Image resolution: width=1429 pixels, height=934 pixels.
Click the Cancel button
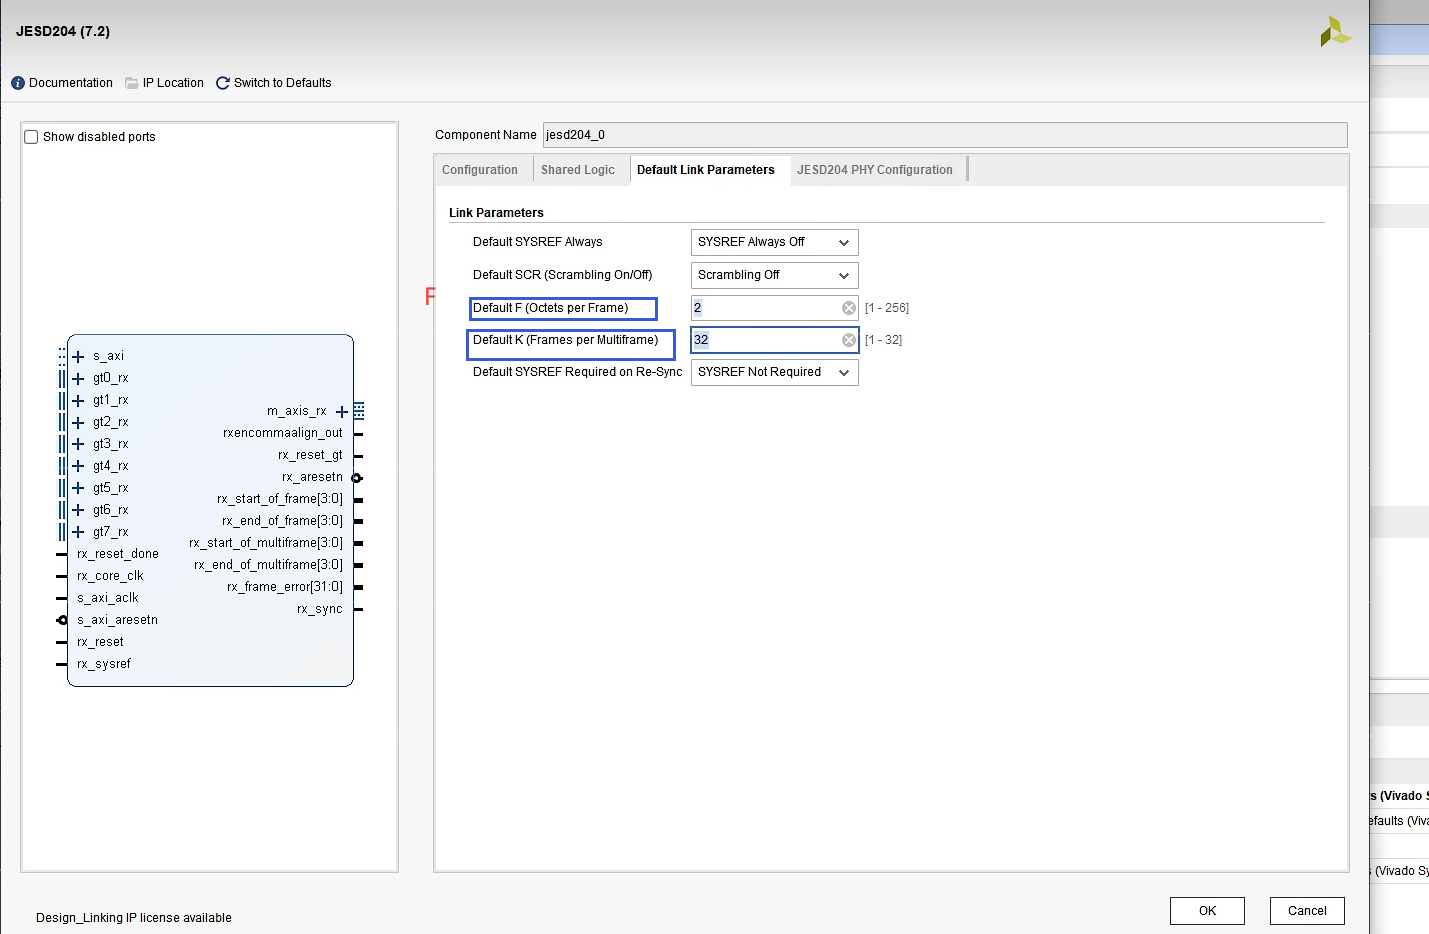click(x=1307, y=911)
